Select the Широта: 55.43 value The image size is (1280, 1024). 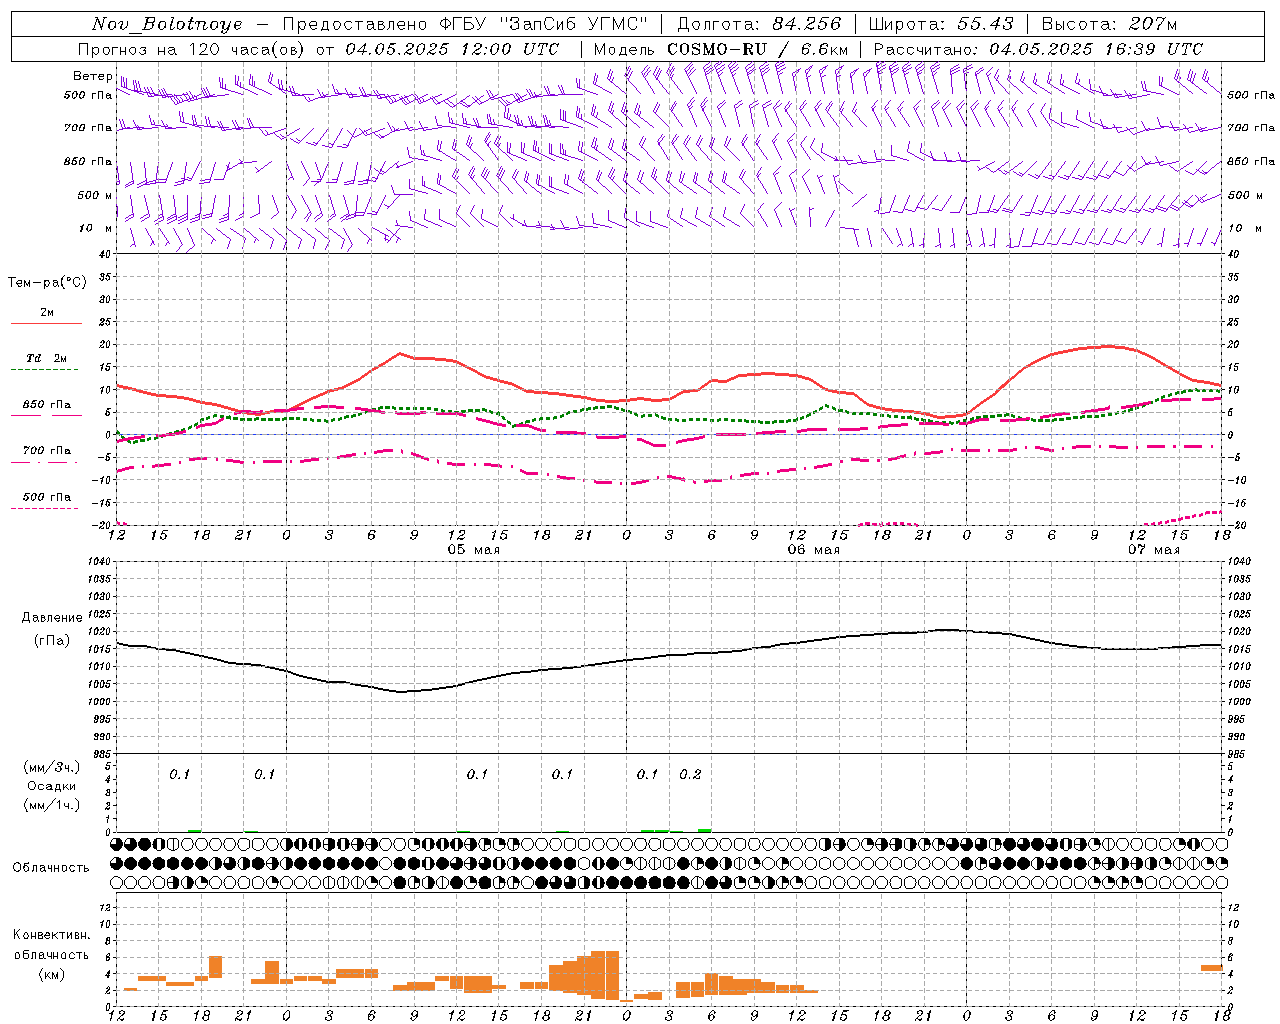(x=941, y=24)
